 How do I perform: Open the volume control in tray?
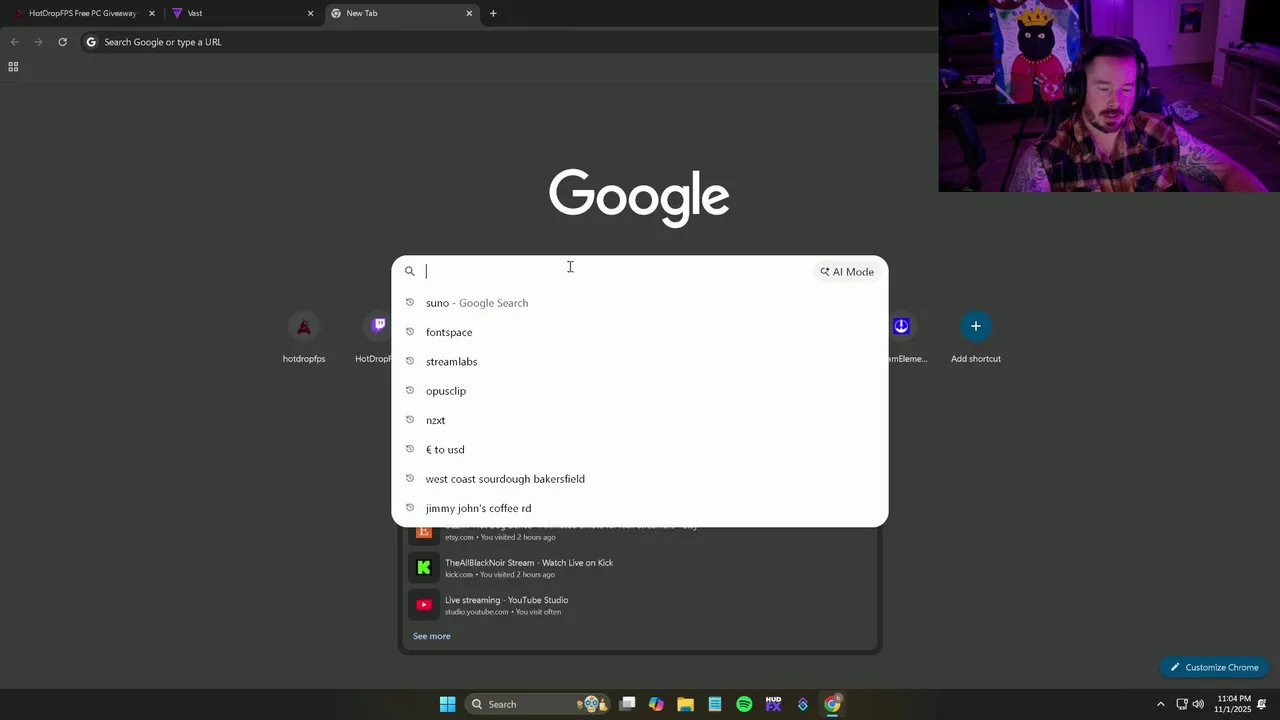pos(1198,704)
